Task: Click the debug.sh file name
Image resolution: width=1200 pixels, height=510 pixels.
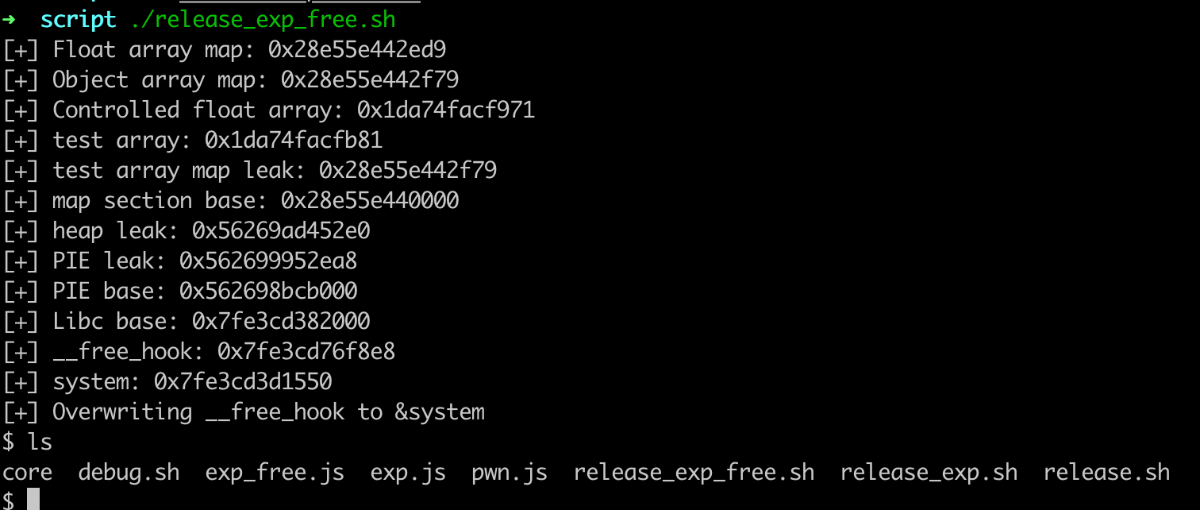Action: point(129,472)
